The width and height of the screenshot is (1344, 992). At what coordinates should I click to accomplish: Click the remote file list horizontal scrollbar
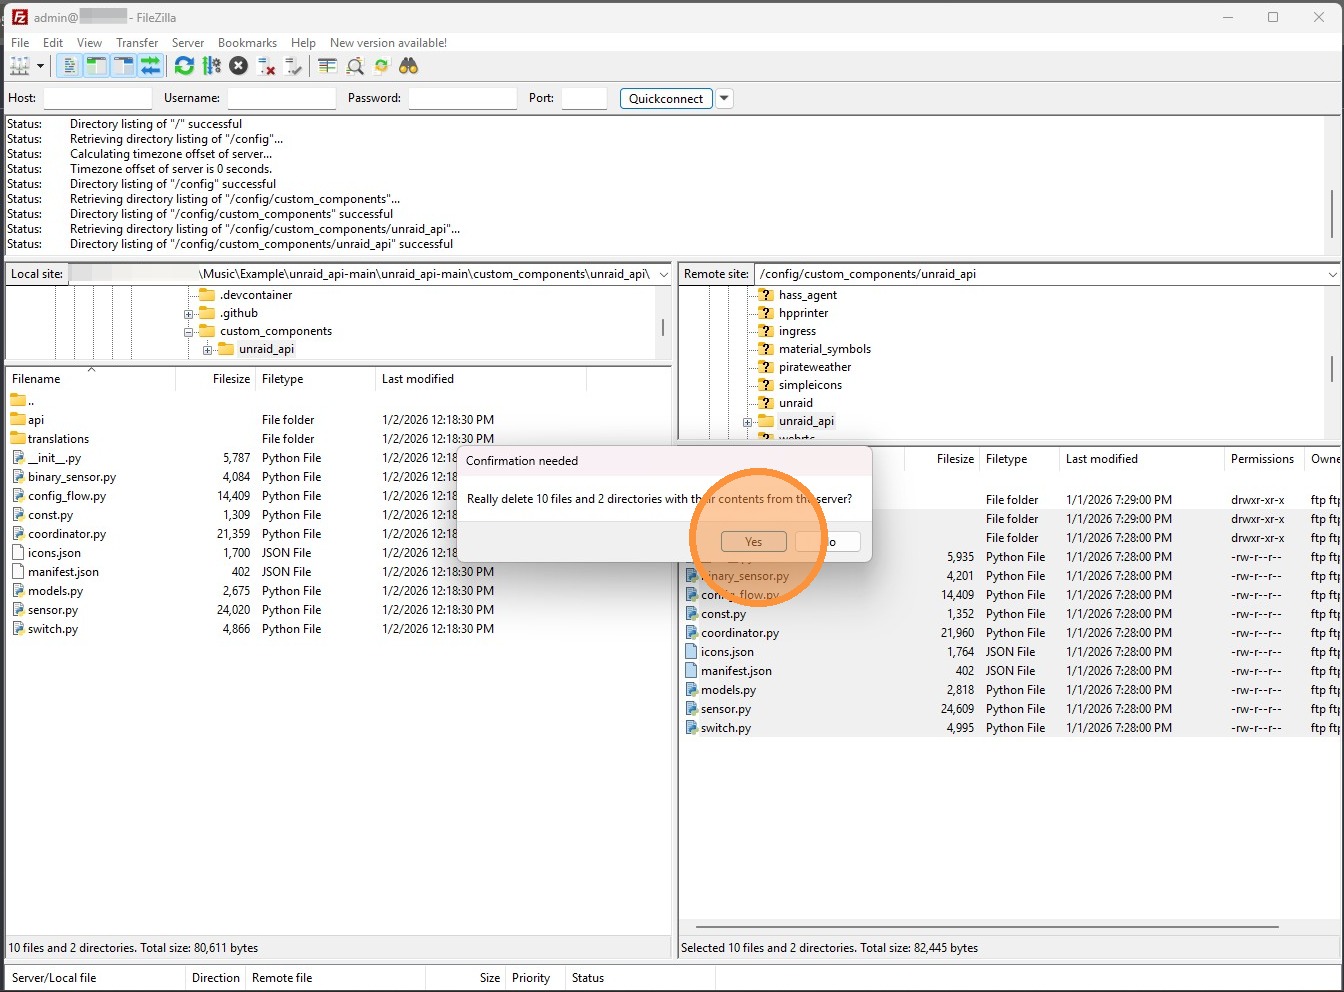pos(986,927)
